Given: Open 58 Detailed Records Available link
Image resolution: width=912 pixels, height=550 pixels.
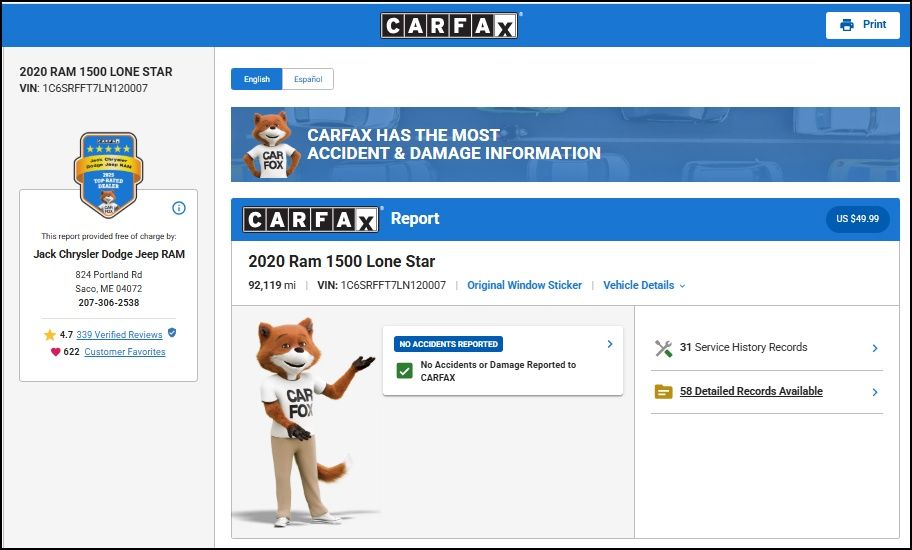Looking at the screenshot, I should click(751, 391).
